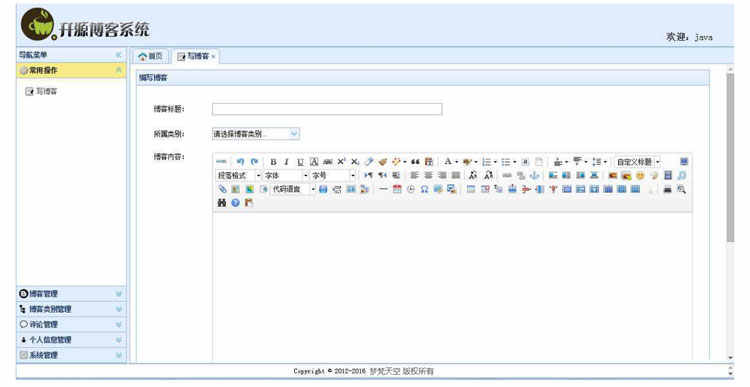Expand the 博客类别管理 accordion panel
The height and width of the screenshot is (387, 750).
point(71,309)
